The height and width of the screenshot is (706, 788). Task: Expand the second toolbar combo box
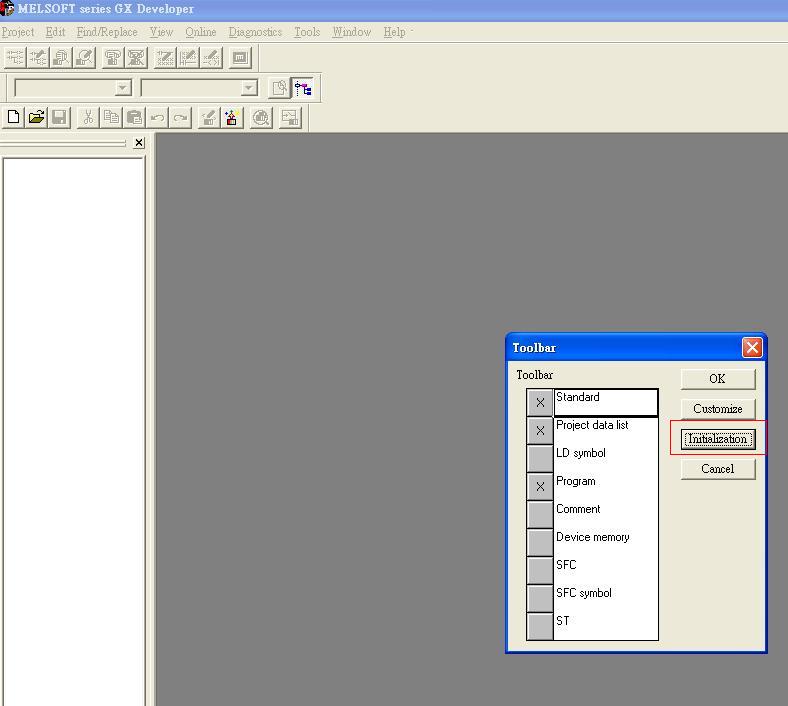(x=249, y=89)
